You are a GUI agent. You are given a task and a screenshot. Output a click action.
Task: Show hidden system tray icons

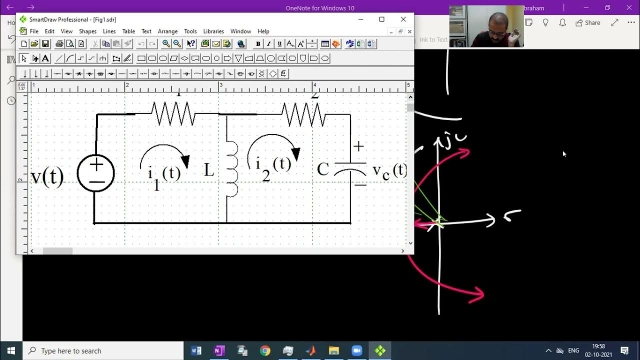coord(548,351)
